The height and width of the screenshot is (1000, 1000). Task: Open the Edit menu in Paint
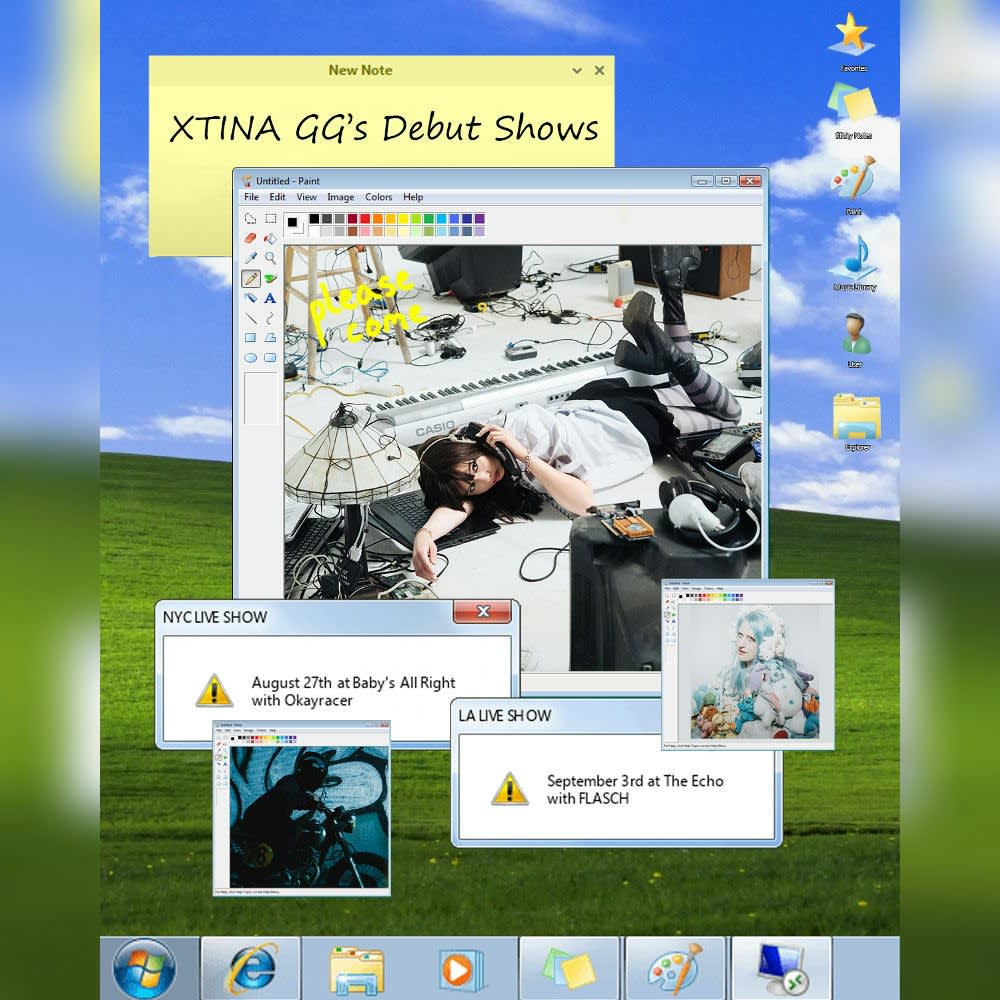tap(277, 197)
